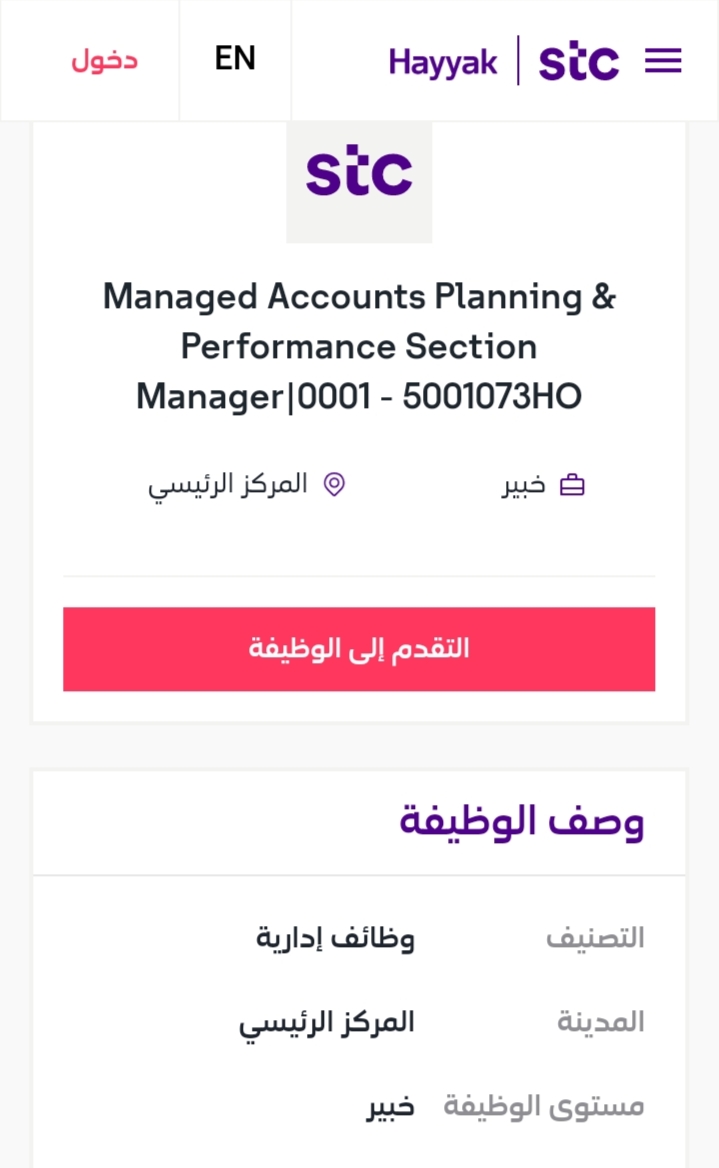The image size is (719, 1168).
Task: Open the دخول login link
Action: point(104,60)
